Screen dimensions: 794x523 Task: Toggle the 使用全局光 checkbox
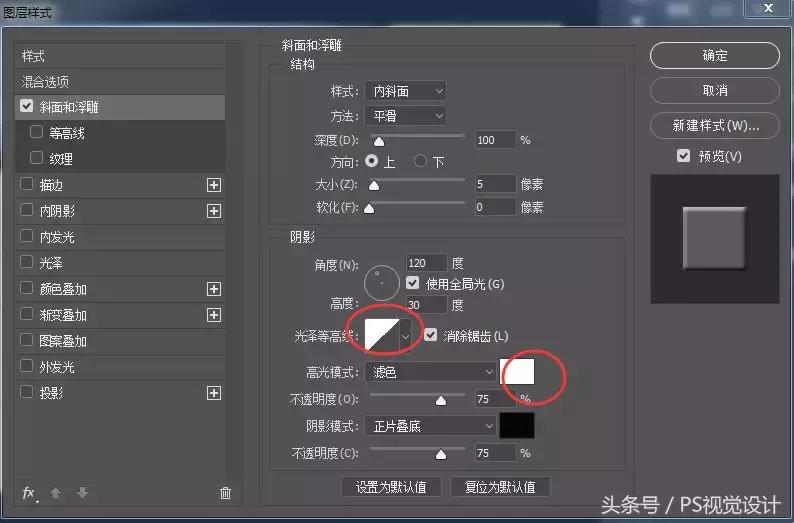click(413, 283)
